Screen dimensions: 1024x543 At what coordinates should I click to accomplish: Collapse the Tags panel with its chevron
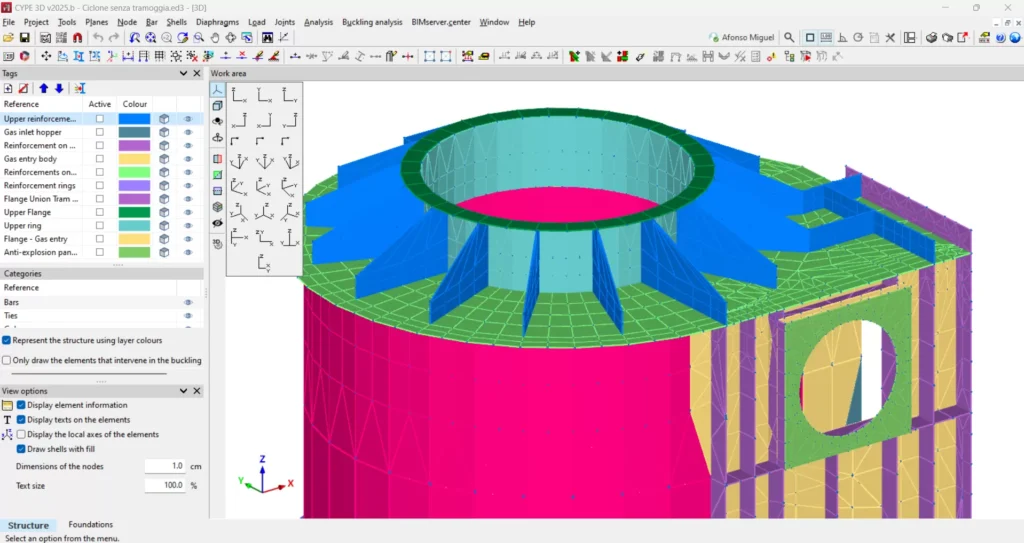pos(184,74)
